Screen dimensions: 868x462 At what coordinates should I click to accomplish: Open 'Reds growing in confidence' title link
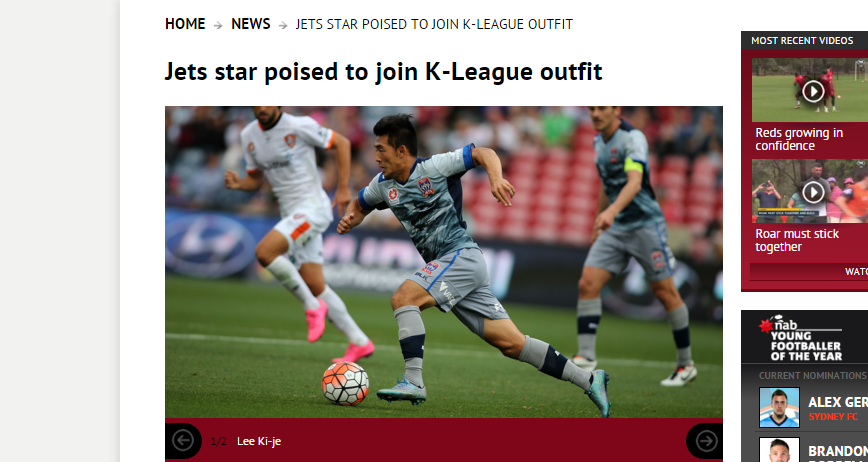799,139
